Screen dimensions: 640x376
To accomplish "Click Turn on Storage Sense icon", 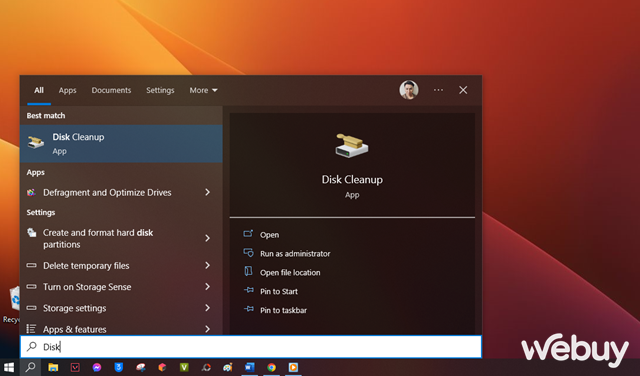I will (x=31, y=287).
